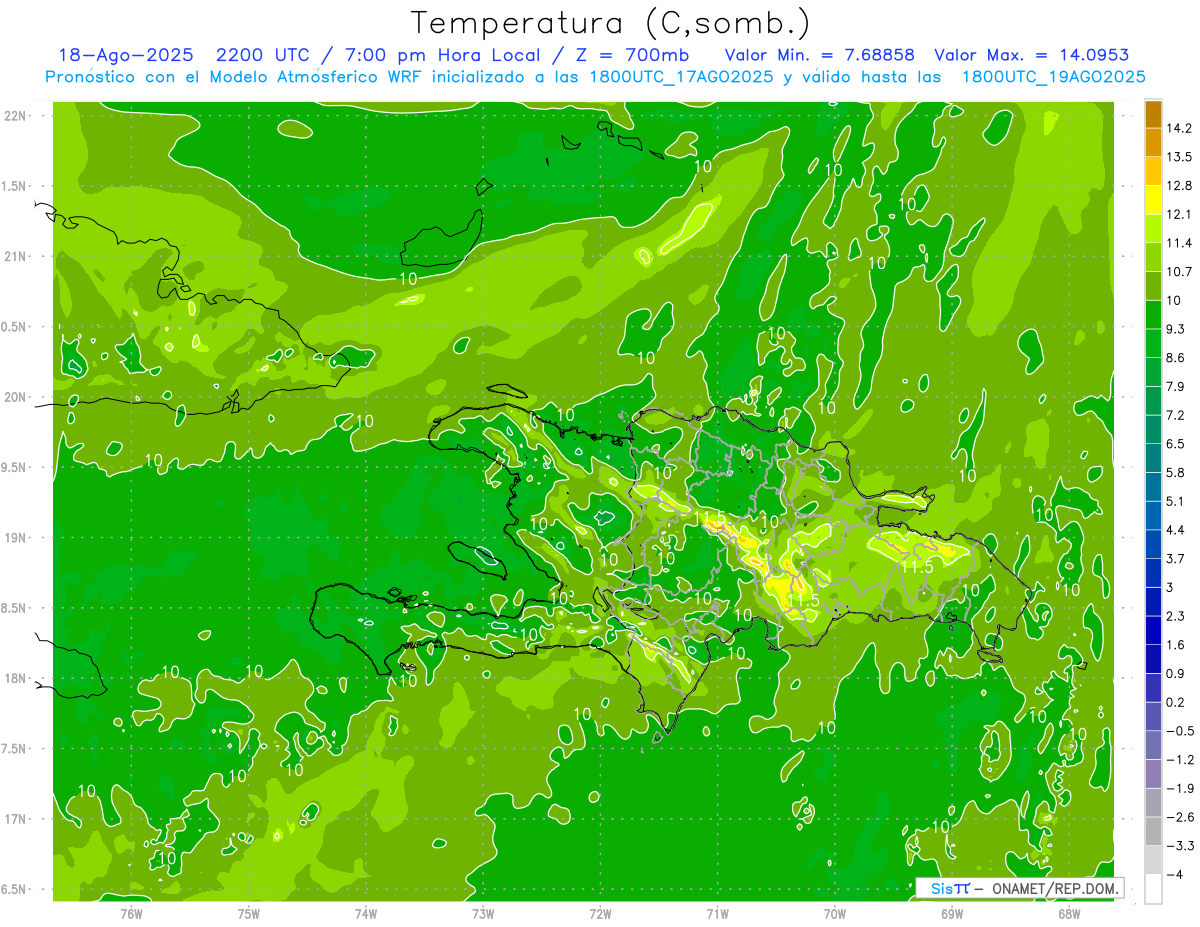1200x927 pixels.
Task: Click the "13.5" colorbar value
Action: [1179, 157]
